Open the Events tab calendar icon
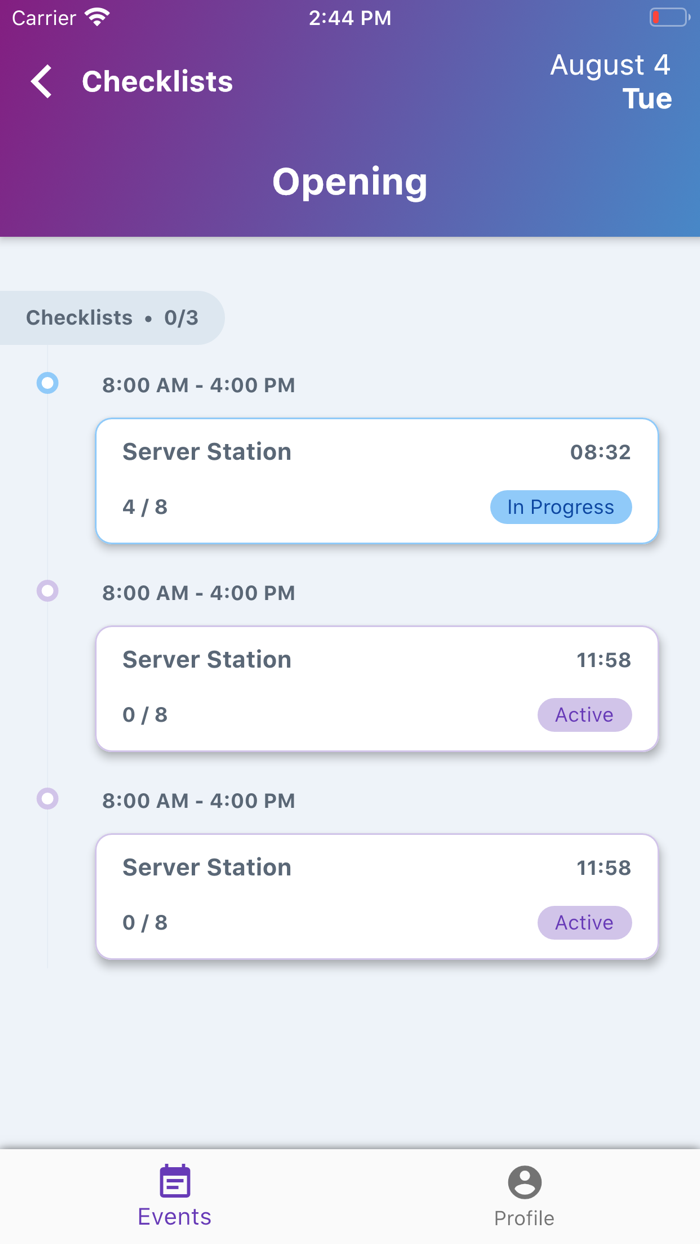This screenshot has width=700, height=1244. click(175, 1181)
